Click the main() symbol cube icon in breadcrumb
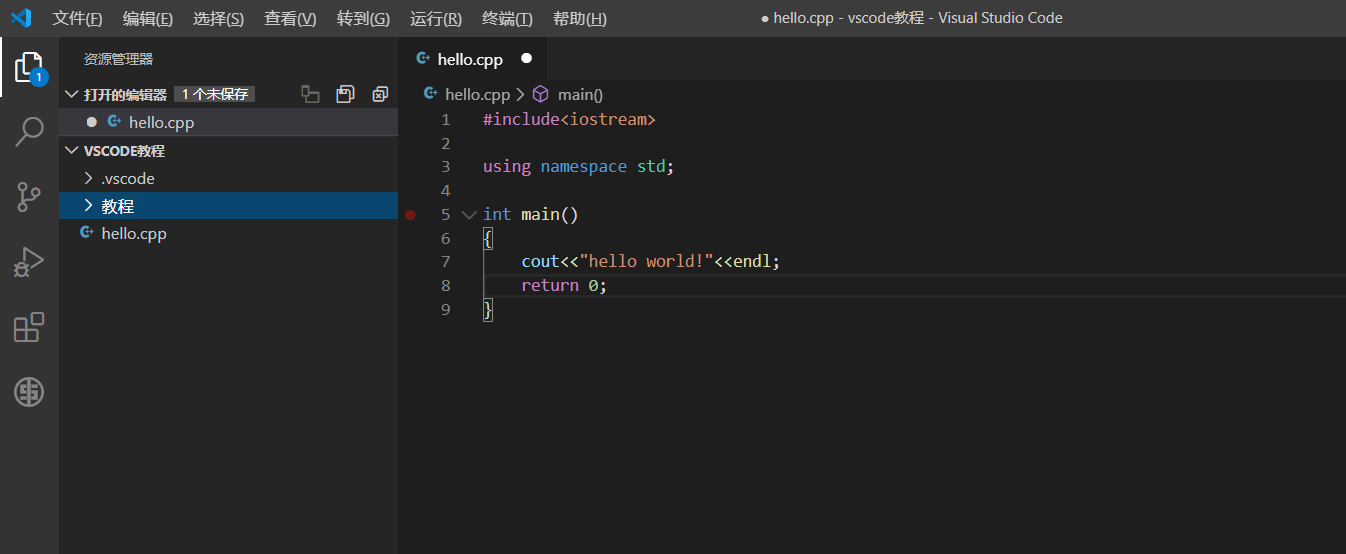This screenshot has height=554, width=1346. pos(540,94)
